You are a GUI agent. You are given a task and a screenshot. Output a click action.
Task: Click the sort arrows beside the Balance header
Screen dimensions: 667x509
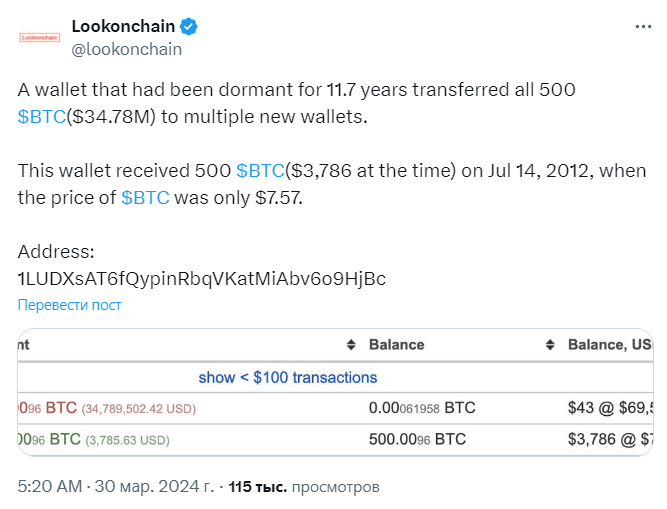pyautogui.click(x=351, y=345)
